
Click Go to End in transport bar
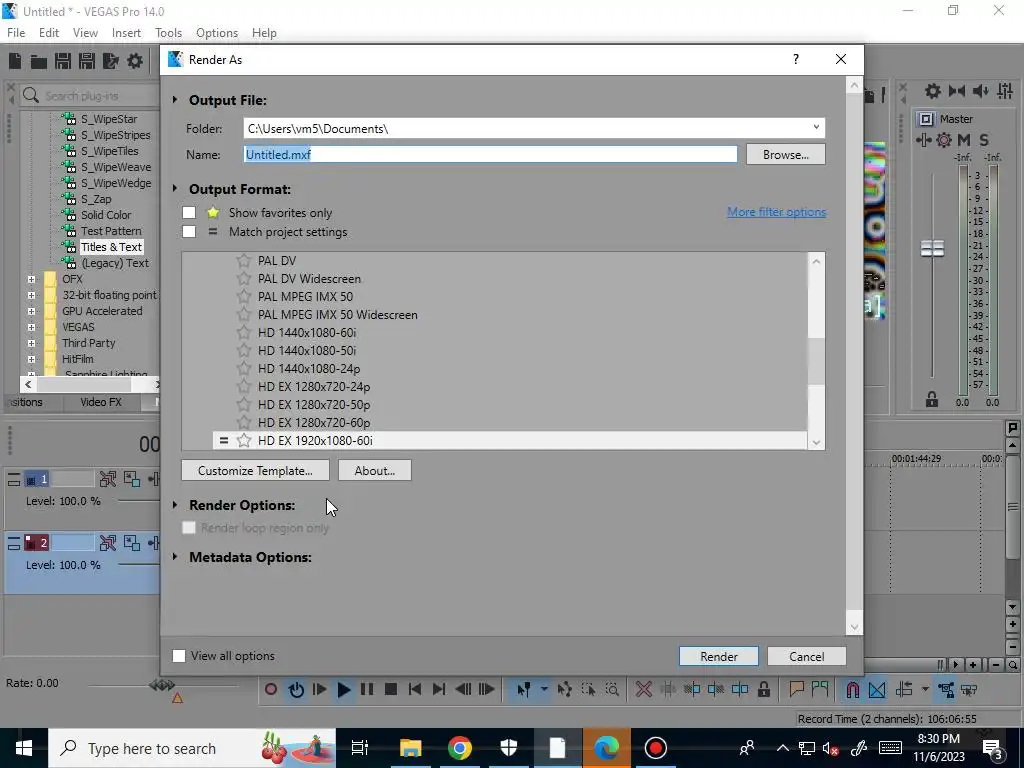pos(439,689)
